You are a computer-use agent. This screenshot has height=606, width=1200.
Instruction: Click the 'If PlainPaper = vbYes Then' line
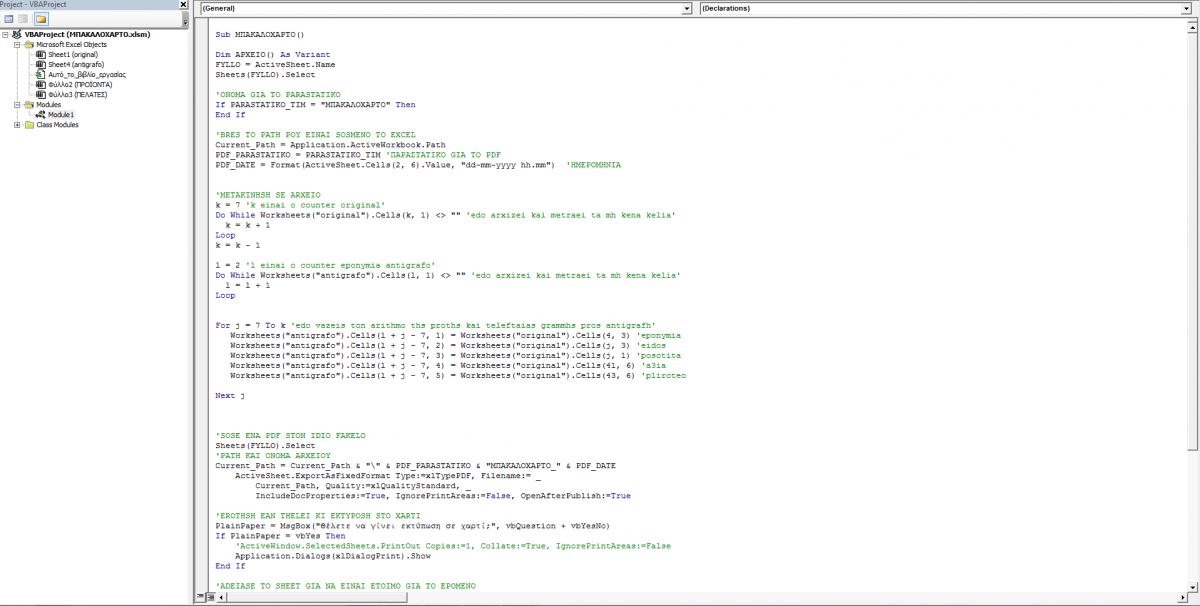point(282,536)
